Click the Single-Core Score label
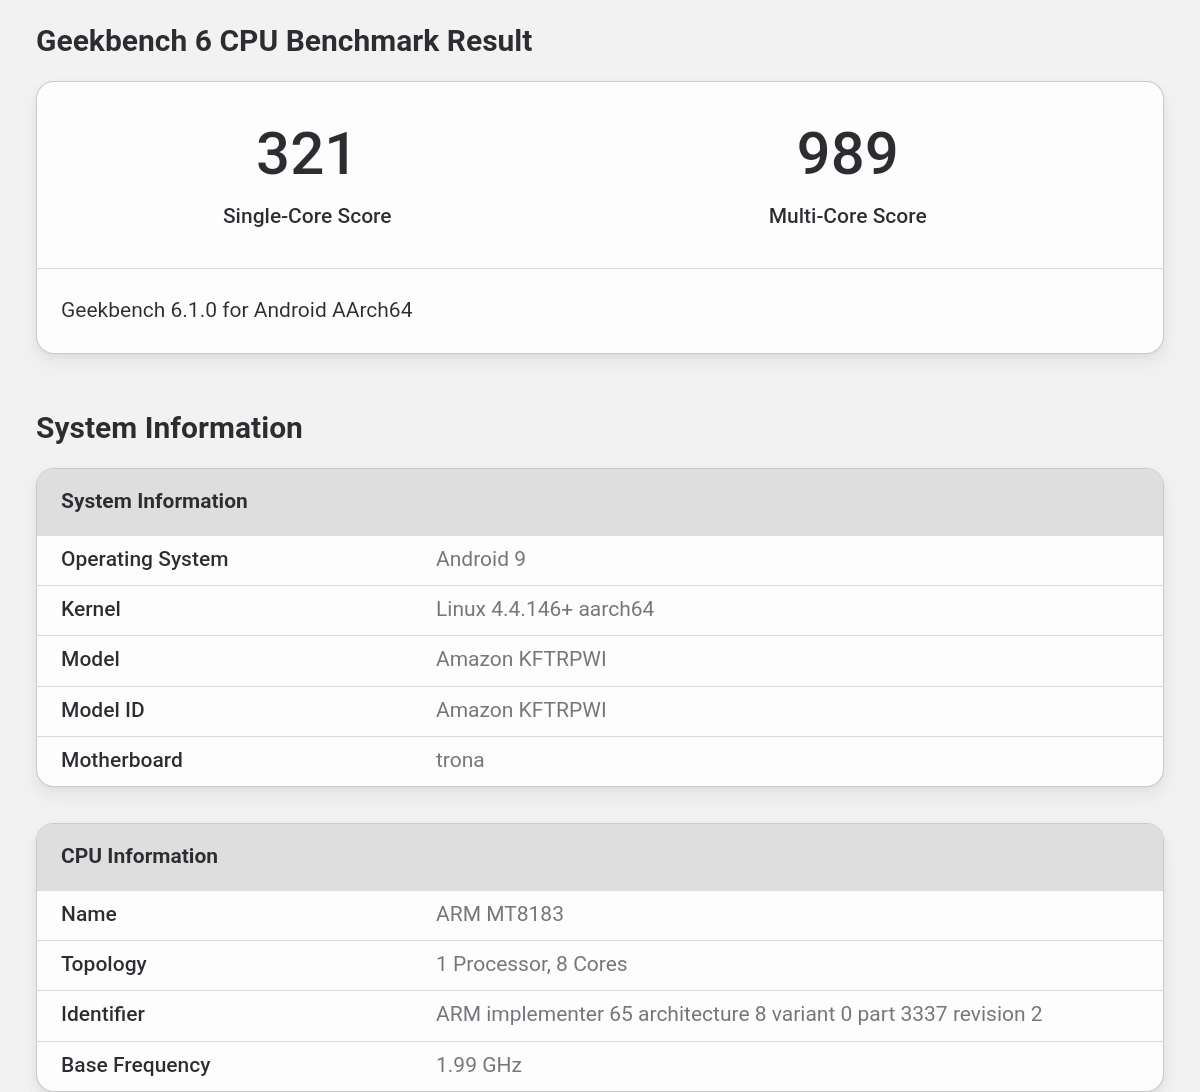Viewport: 1200px width, 1092px height. click(307, 216)
